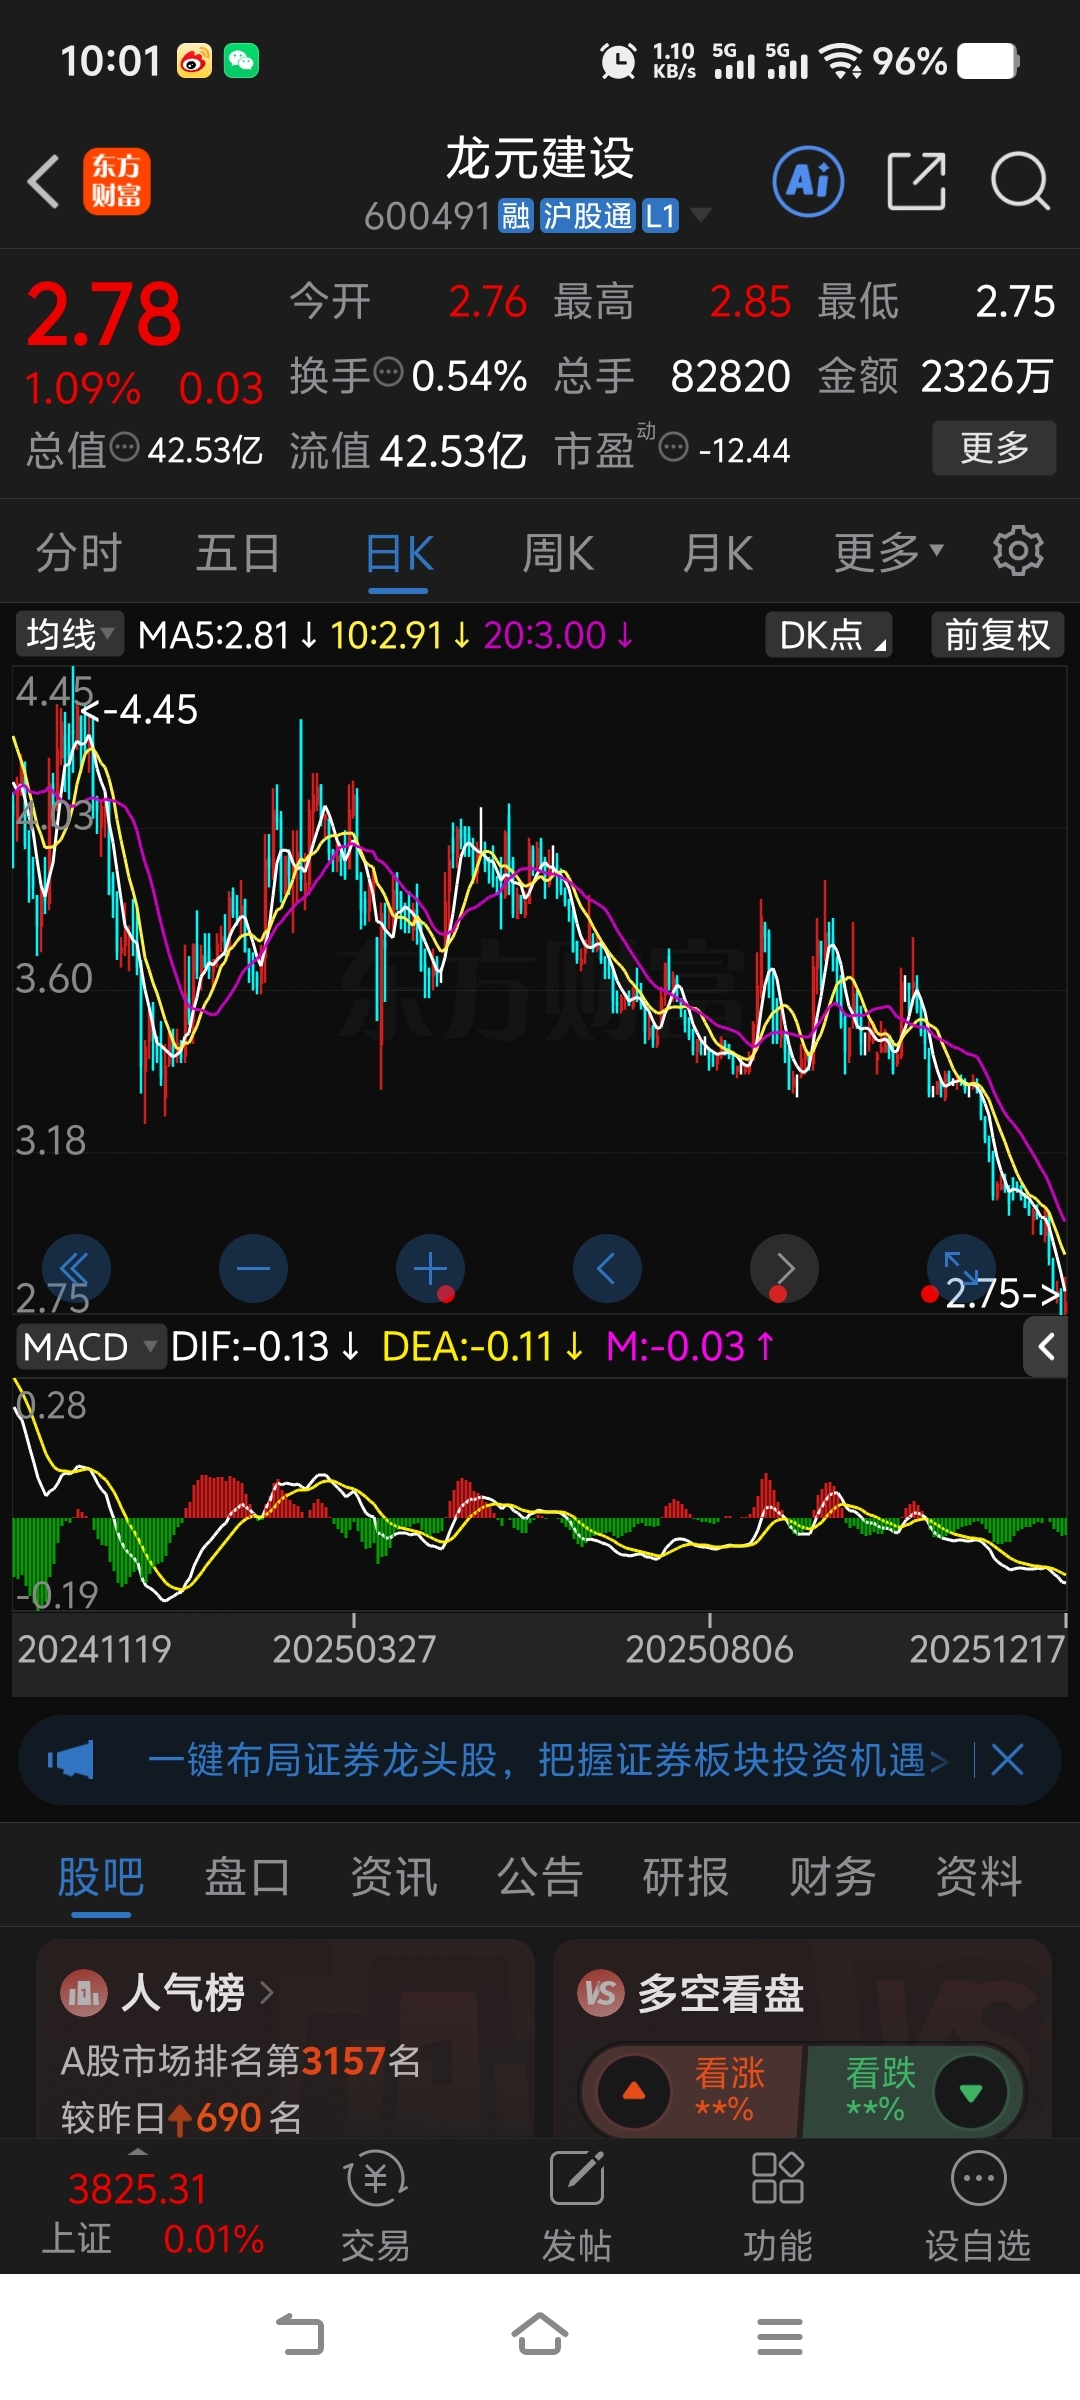Zoom in chart with plus button
Screen dimensions: 1080x2400
click(x=430, y=1268)
